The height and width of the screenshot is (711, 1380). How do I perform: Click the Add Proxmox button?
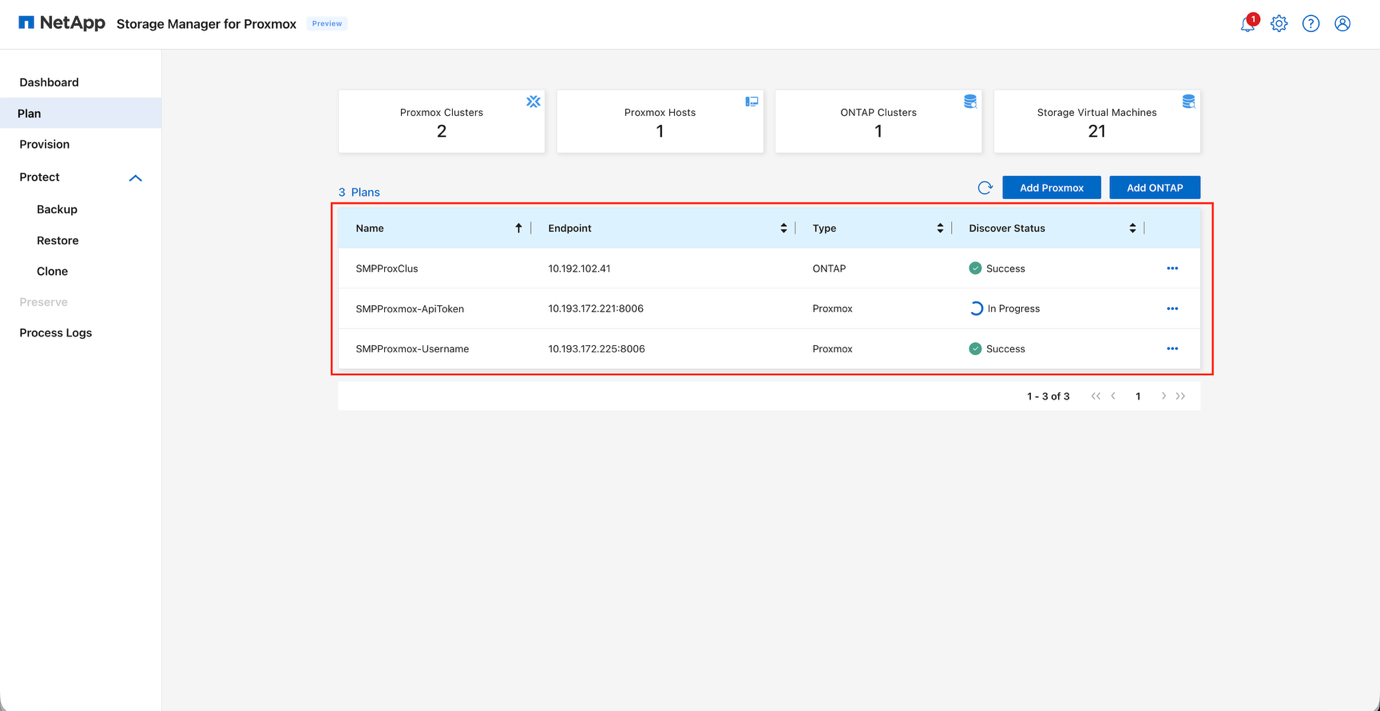tap(1051, 187)
